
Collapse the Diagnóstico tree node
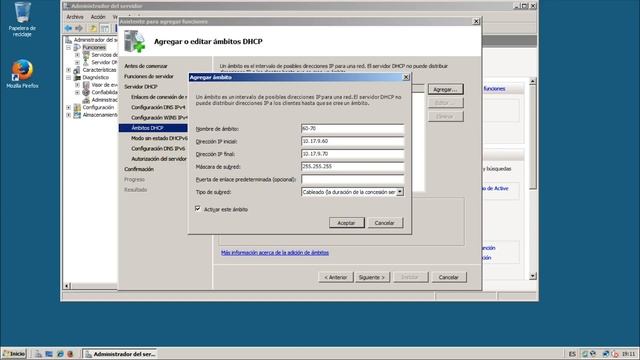[69, 78]
